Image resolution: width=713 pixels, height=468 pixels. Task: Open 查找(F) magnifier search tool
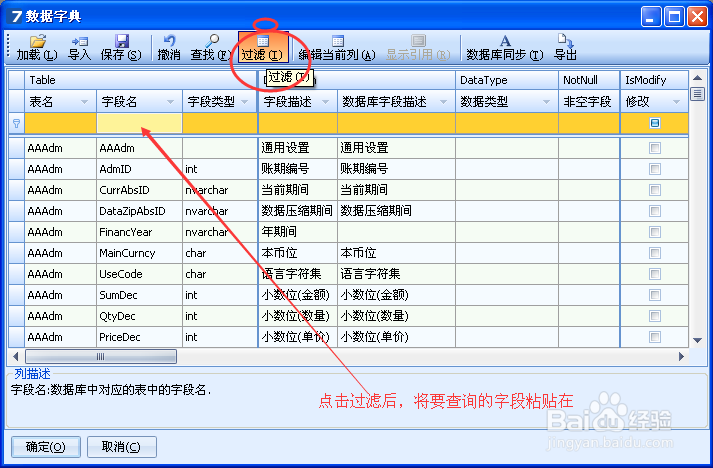tap(211, 41)
